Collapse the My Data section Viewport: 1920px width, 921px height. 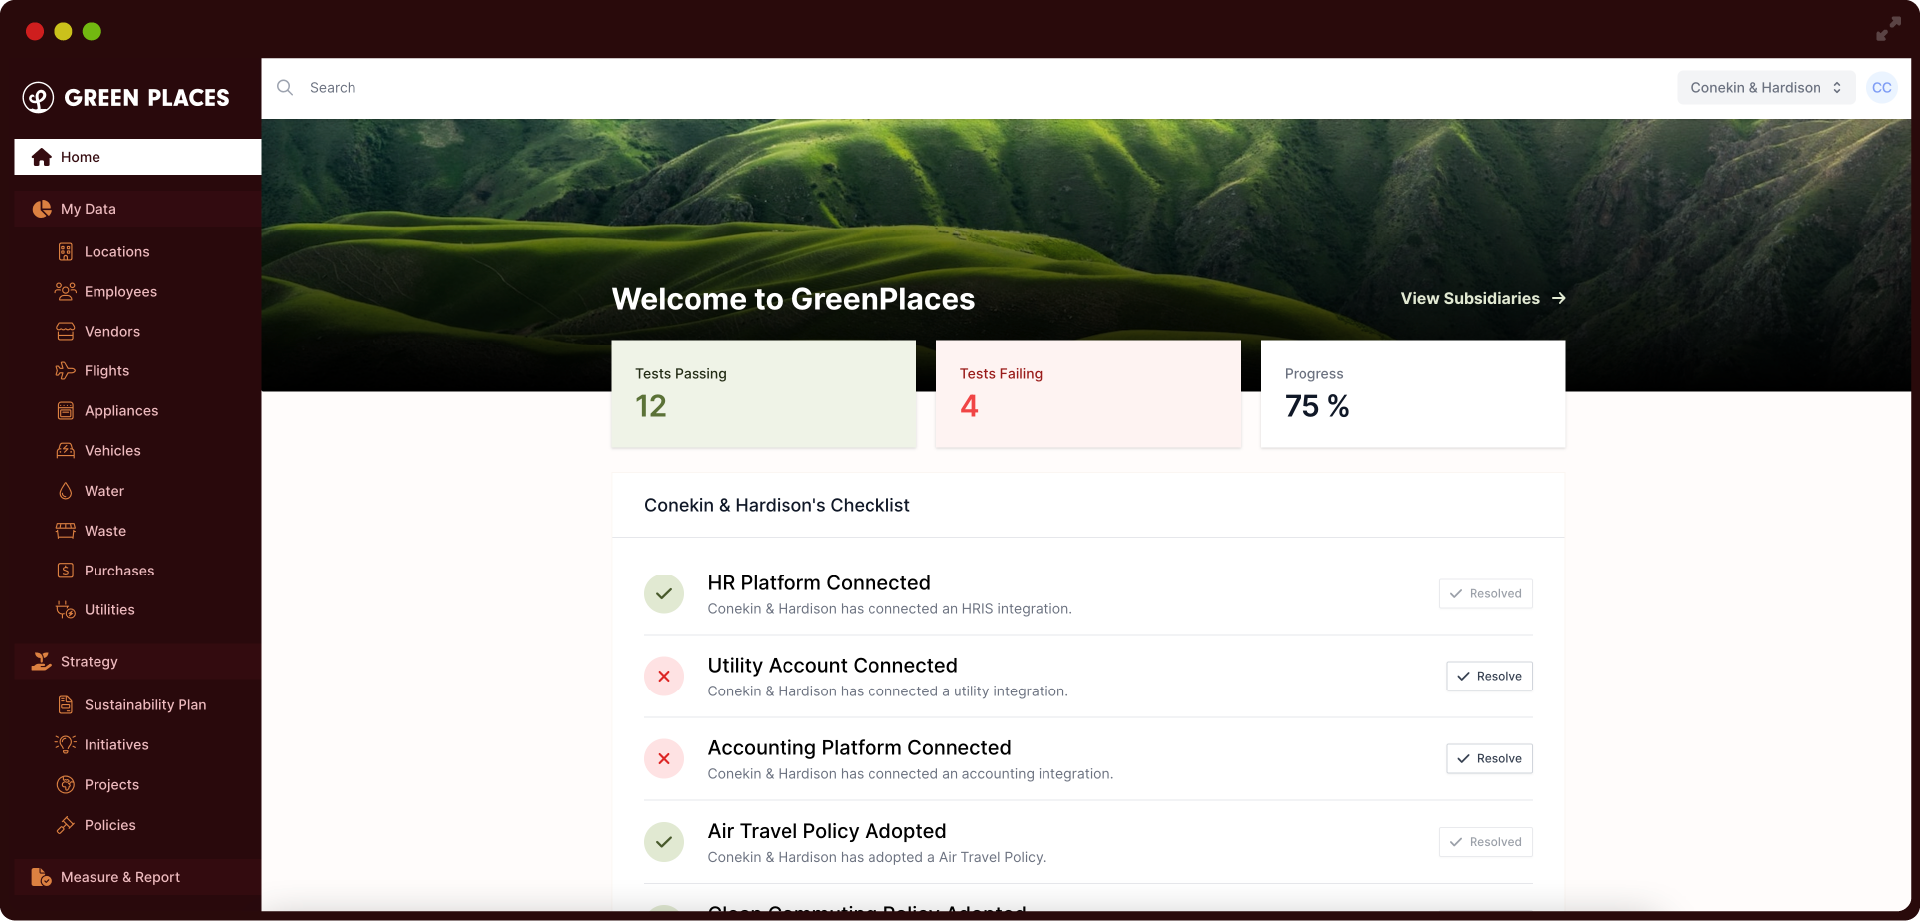point(138,209)
